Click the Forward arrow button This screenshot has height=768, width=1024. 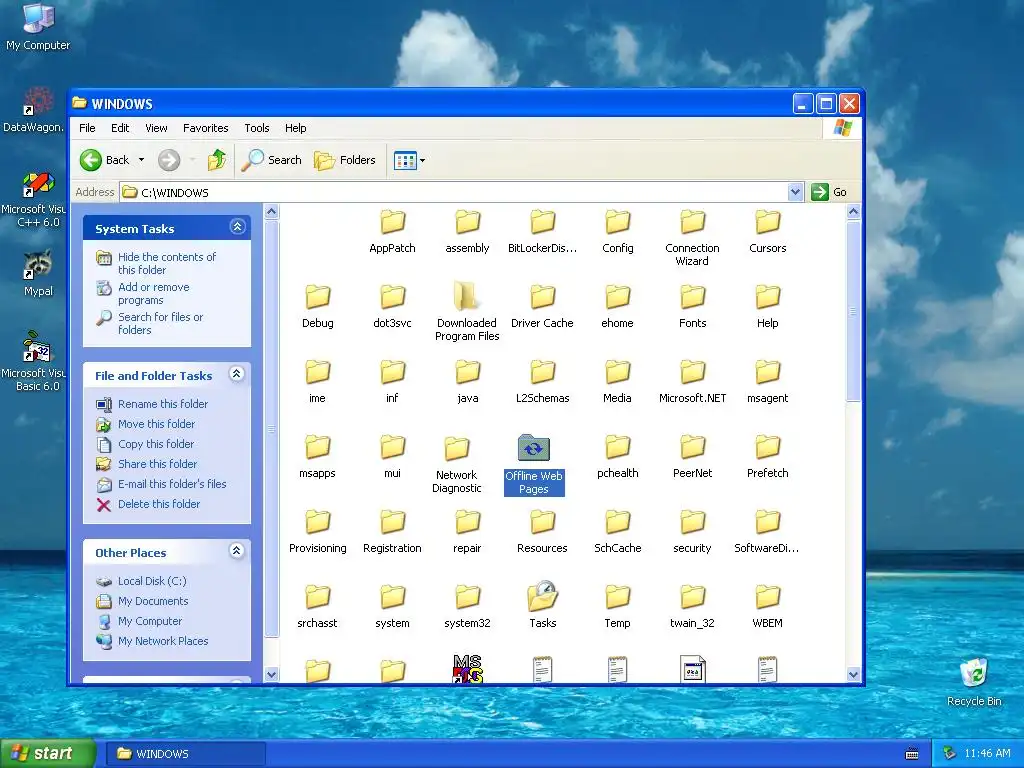point(169,160)
